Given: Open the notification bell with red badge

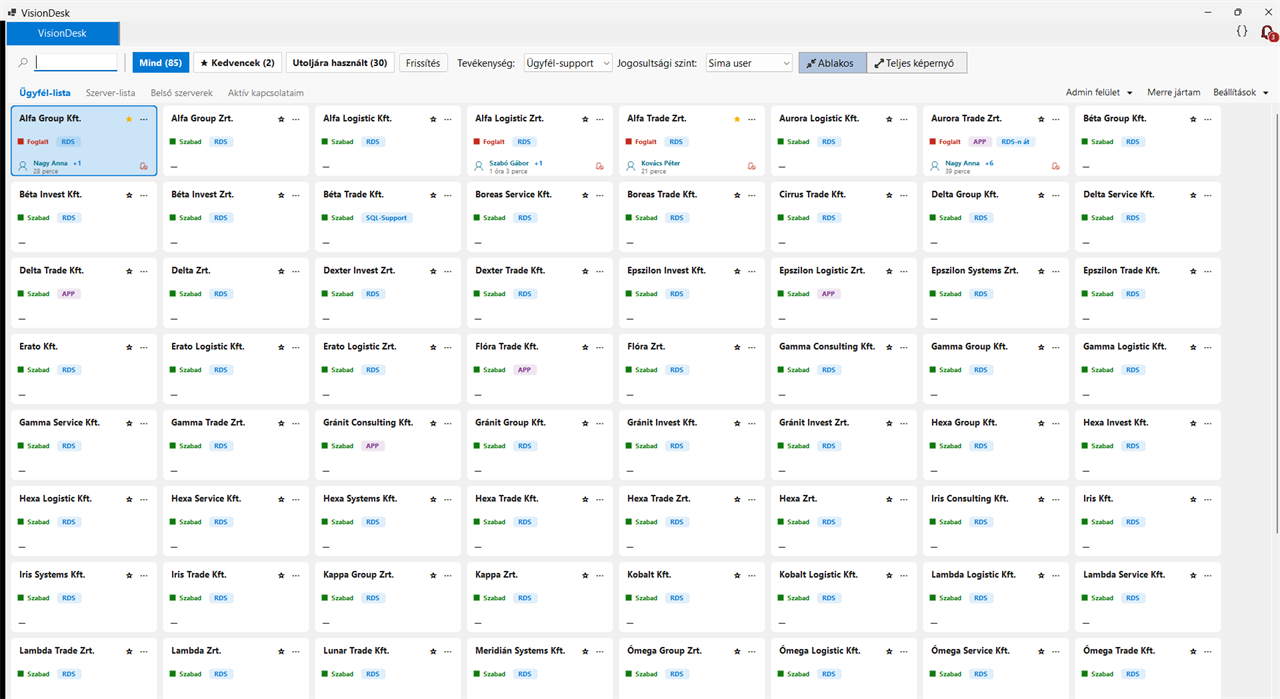Looking at the screenshot, I should point(1268,33).
